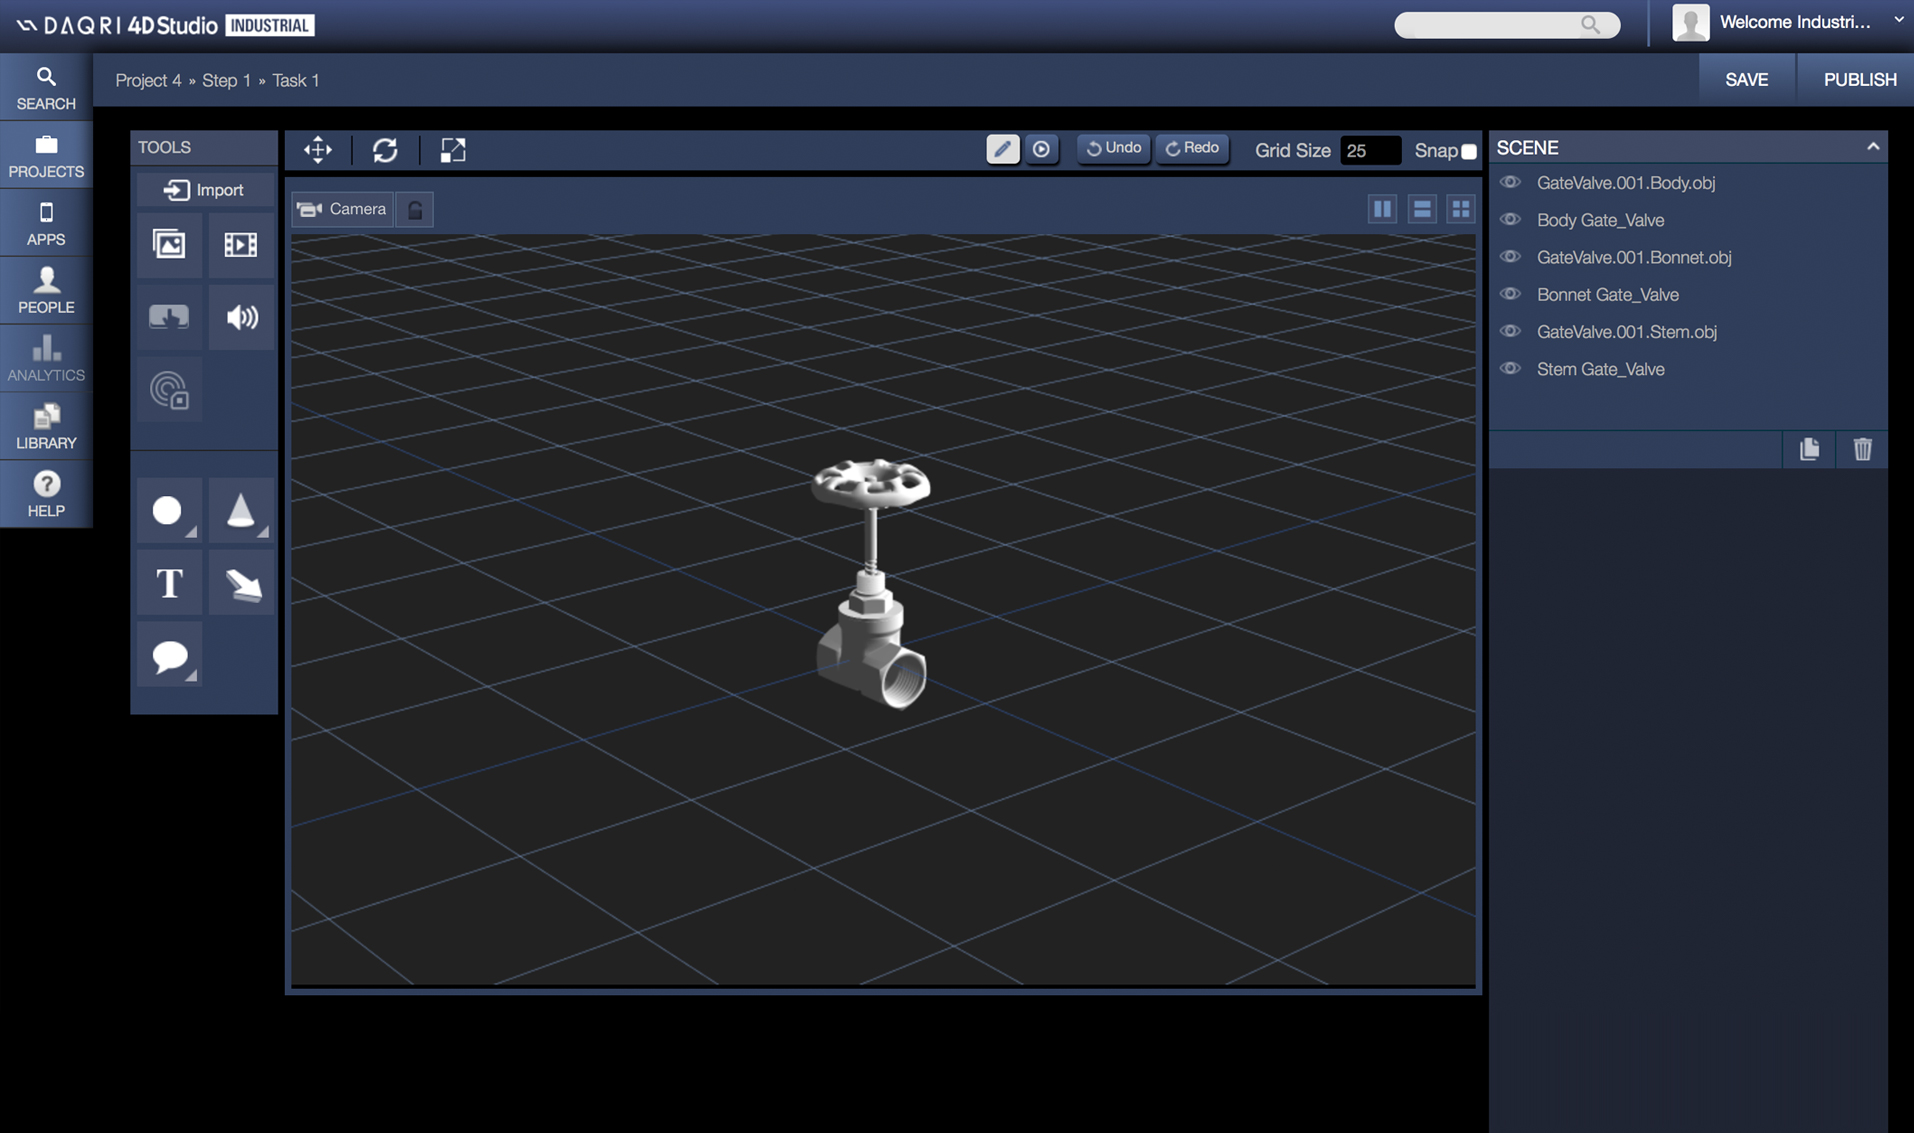This screenshot has width=1914, height=1133.
Task: Collapse the SCENE panel chevron
Action: point(1872,147)
